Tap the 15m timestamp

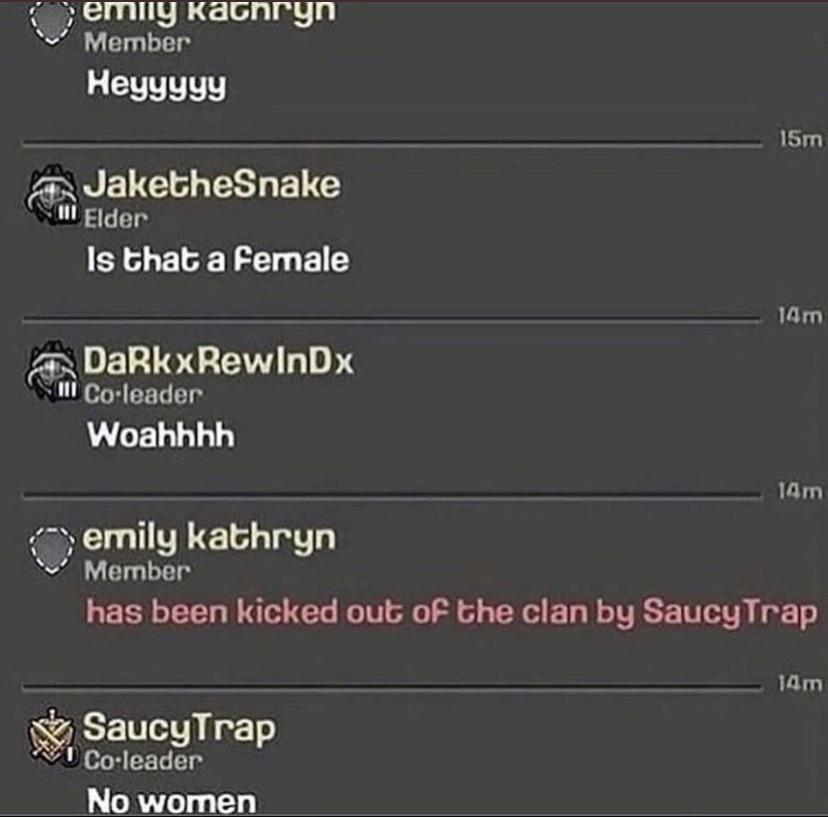click(801, 139)
